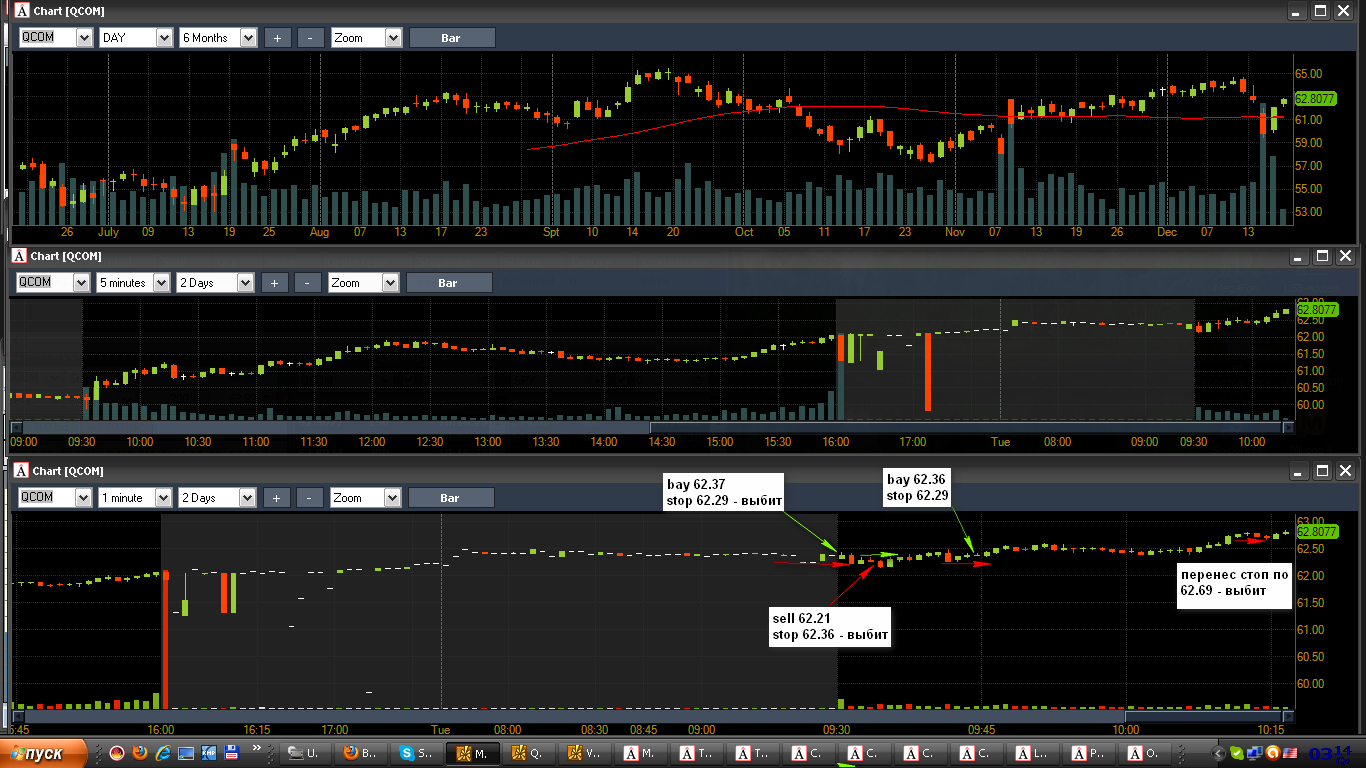
Task: Click scroll-right arrow of the 5 minutes chart scrollbar
Action: (x=1288, y=427)
